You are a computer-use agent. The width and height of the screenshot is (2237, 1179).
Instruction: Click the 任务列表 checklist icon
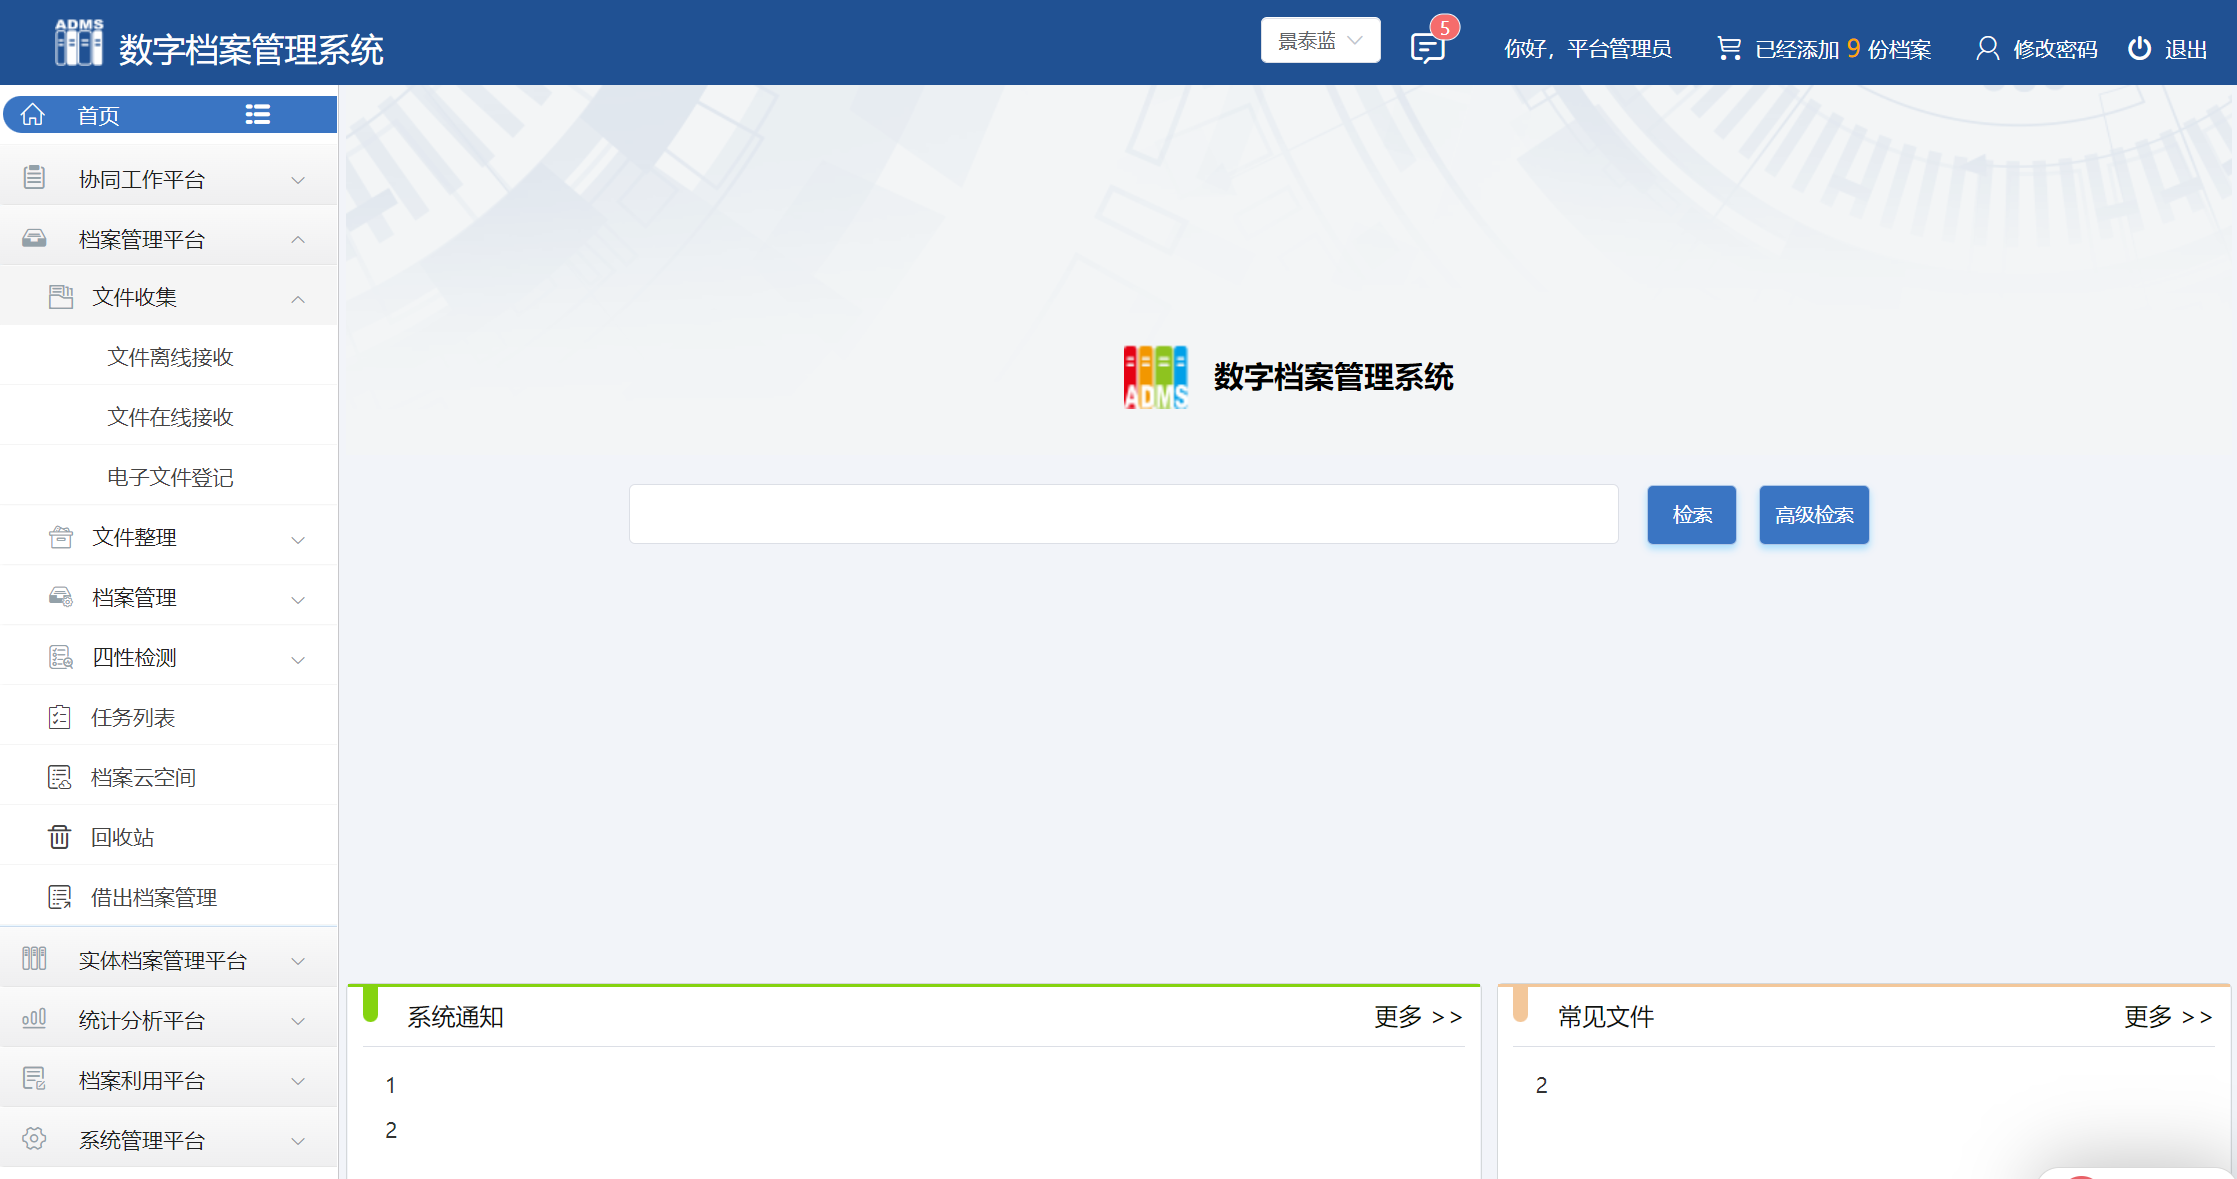pos(60,717)
